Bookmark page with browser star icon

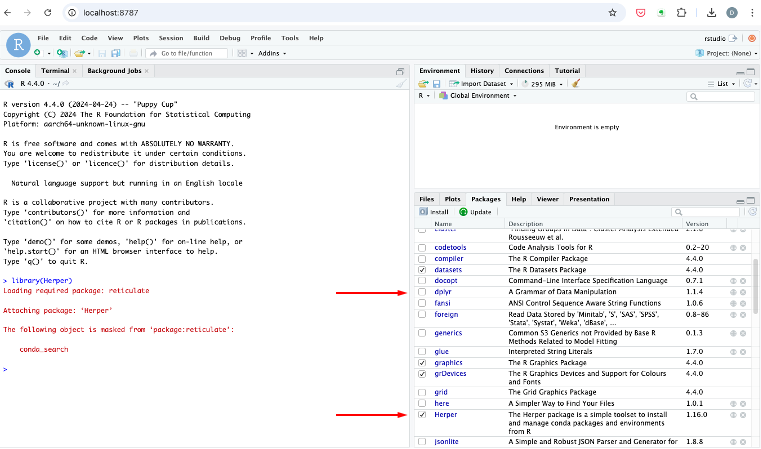[612, 13]
